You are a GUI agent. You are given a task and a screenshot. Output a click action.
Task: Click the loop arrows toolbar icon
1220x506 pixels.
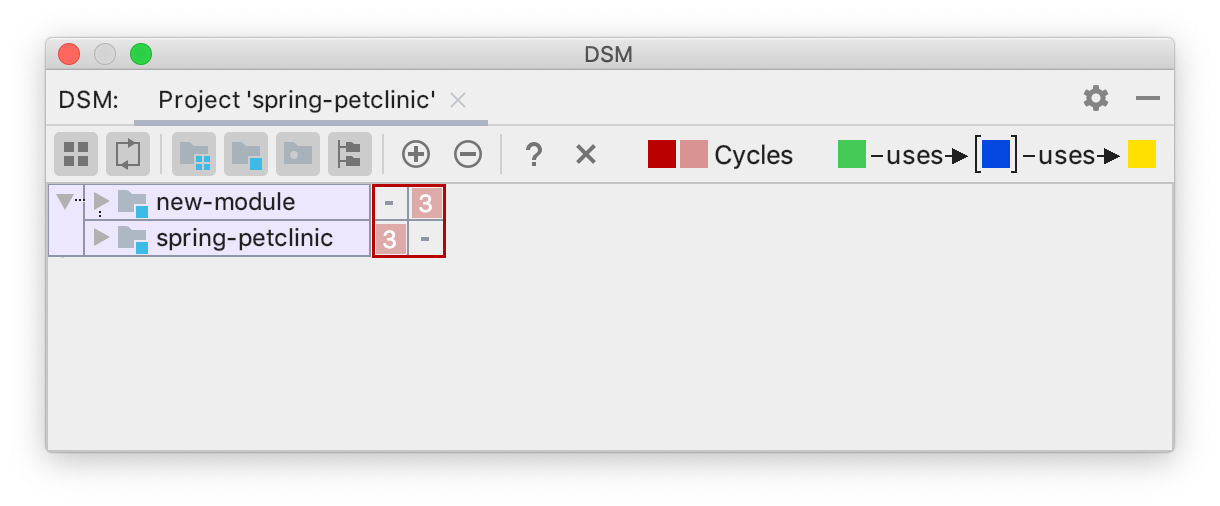coord(128,154)
